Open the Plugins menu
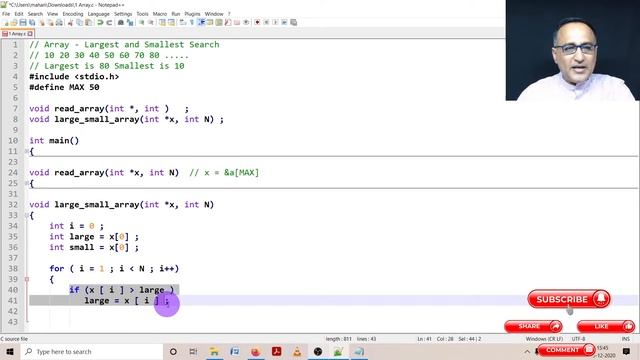The width and height of the screenshot is (640, 360). 192,14
